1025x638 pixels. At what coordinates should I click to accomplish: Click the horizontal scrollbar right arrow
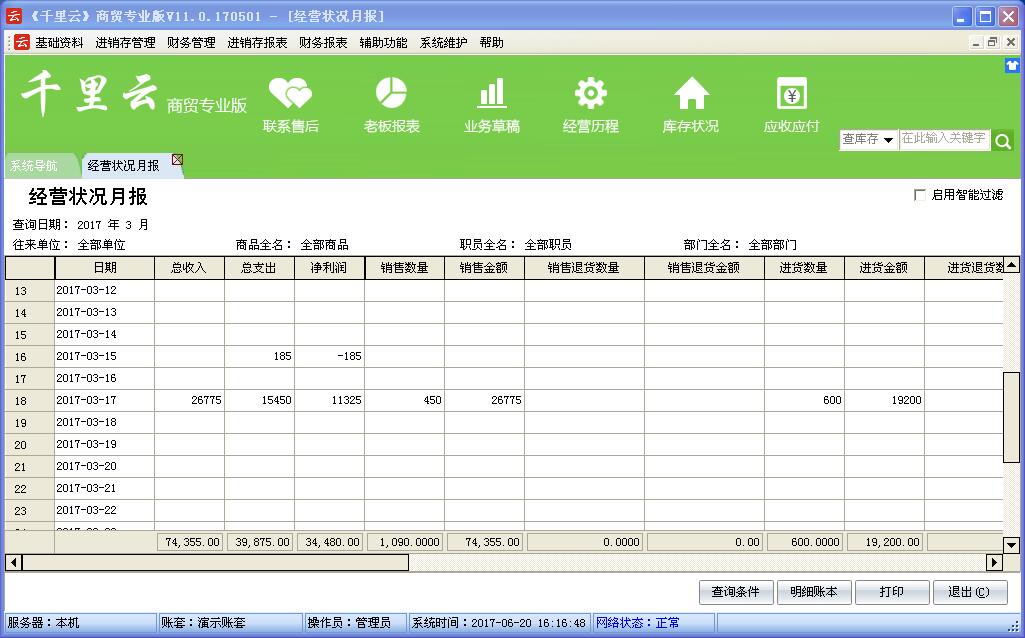click(994, 562)
